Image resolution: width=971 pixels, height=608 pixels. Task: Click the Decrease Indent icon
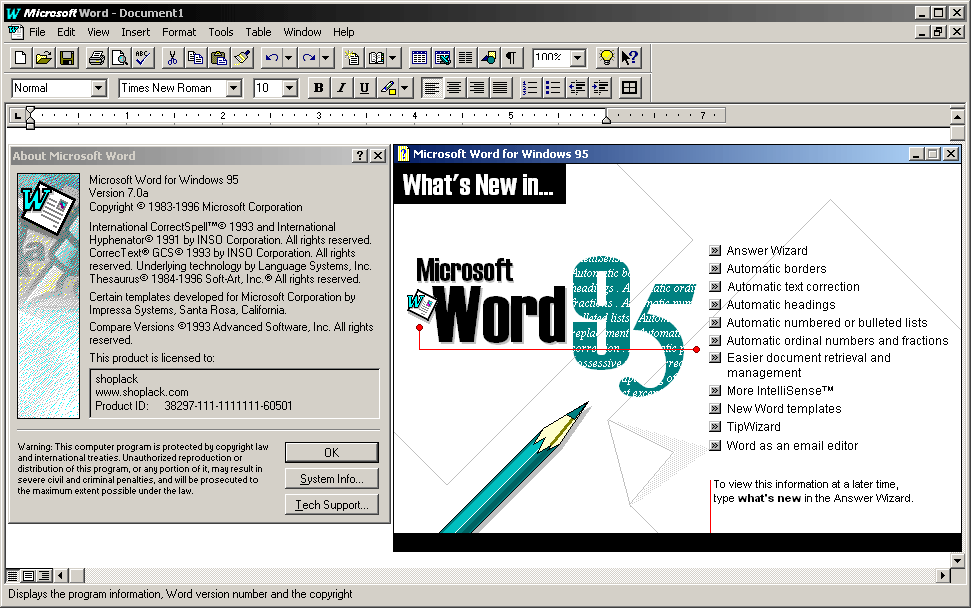(577, 88)
